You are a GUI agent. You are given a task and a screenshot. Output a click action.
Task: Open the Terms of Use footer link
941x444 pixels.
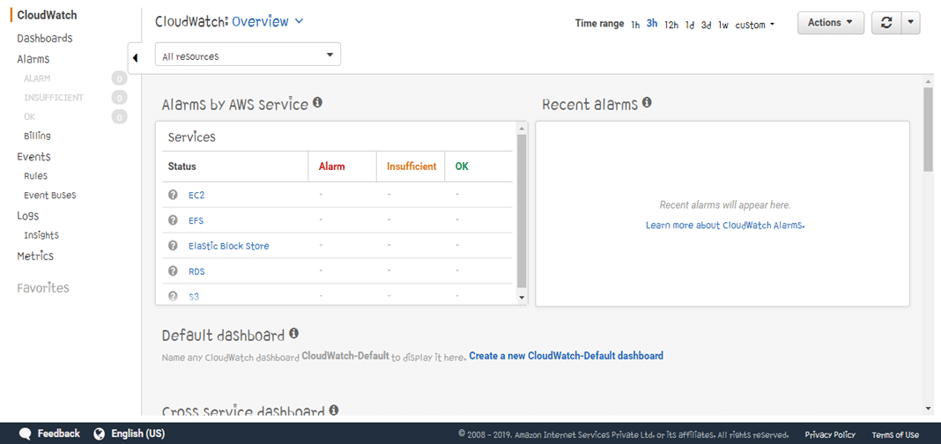(x=895, y=435)
